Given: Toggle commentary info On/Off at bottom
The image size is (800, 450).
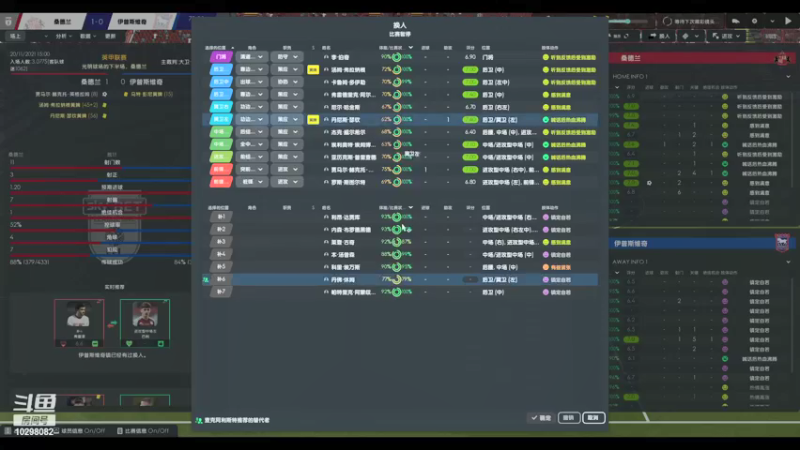Looking at the screenshot, I should pyautogui.click(x=80, y=431).
